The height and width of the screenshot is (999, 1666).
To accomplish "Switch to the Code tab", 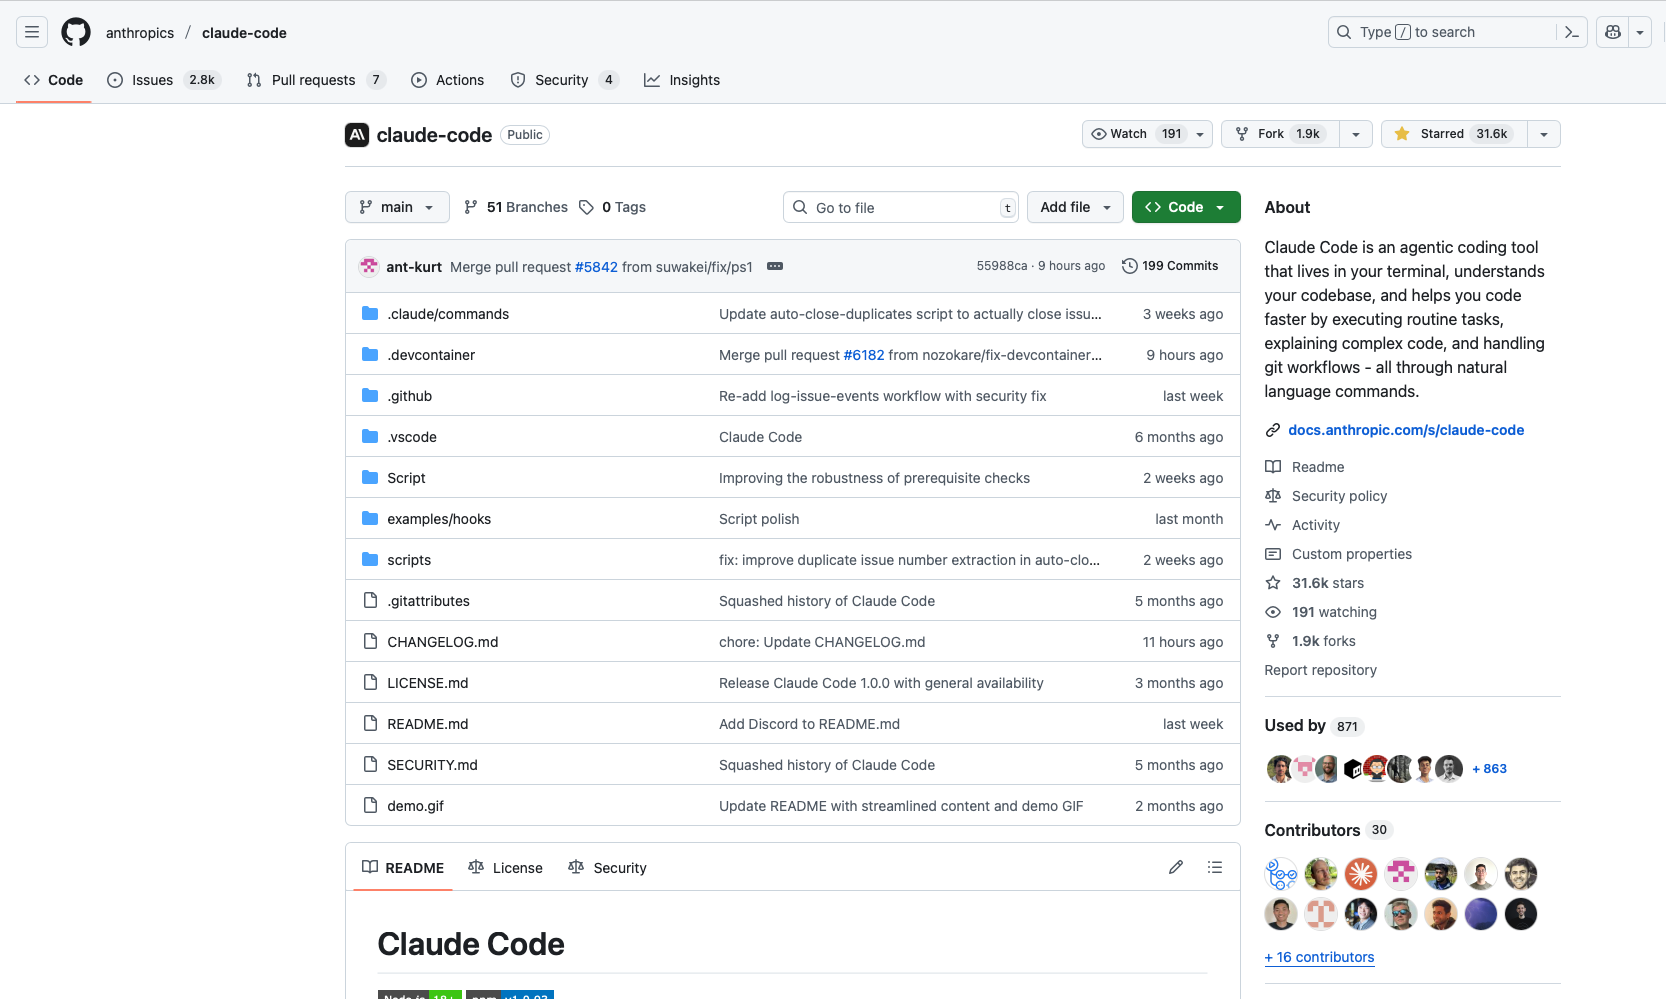I will [x=54, y=80].
